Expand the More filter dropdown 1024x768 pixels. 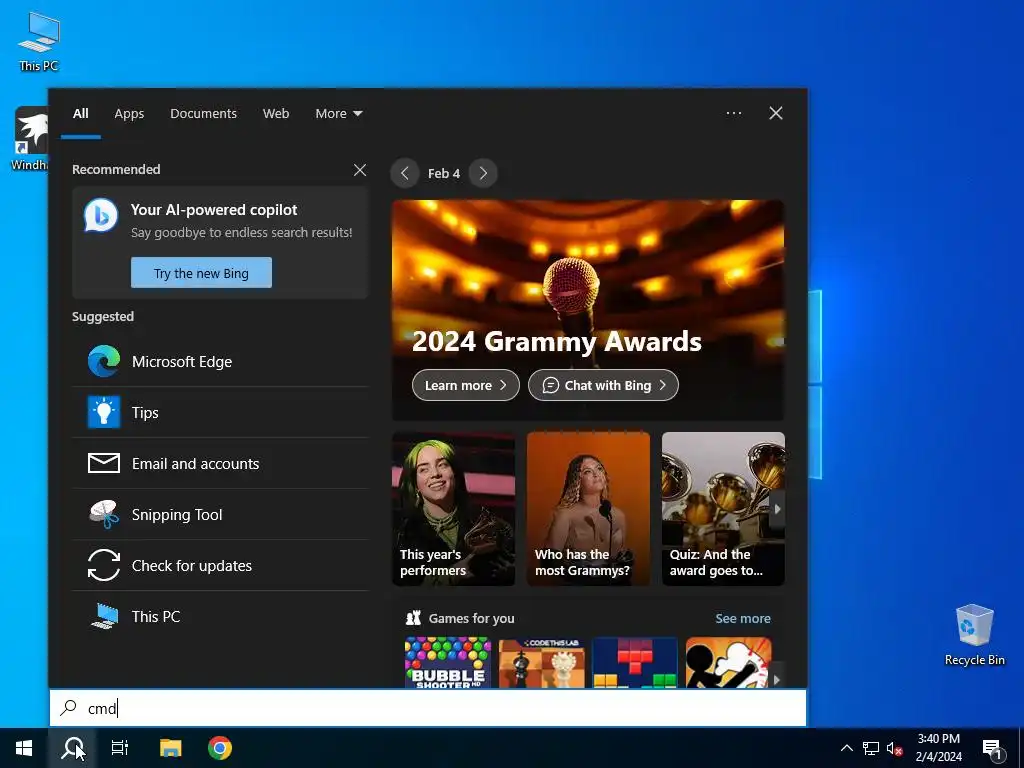[x=338, y=114]
